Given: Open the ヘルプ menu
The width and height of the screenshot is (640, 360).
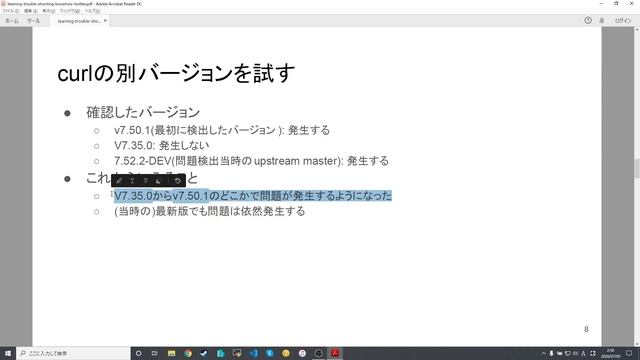Looking at the screenshot, I should (92, 11).
